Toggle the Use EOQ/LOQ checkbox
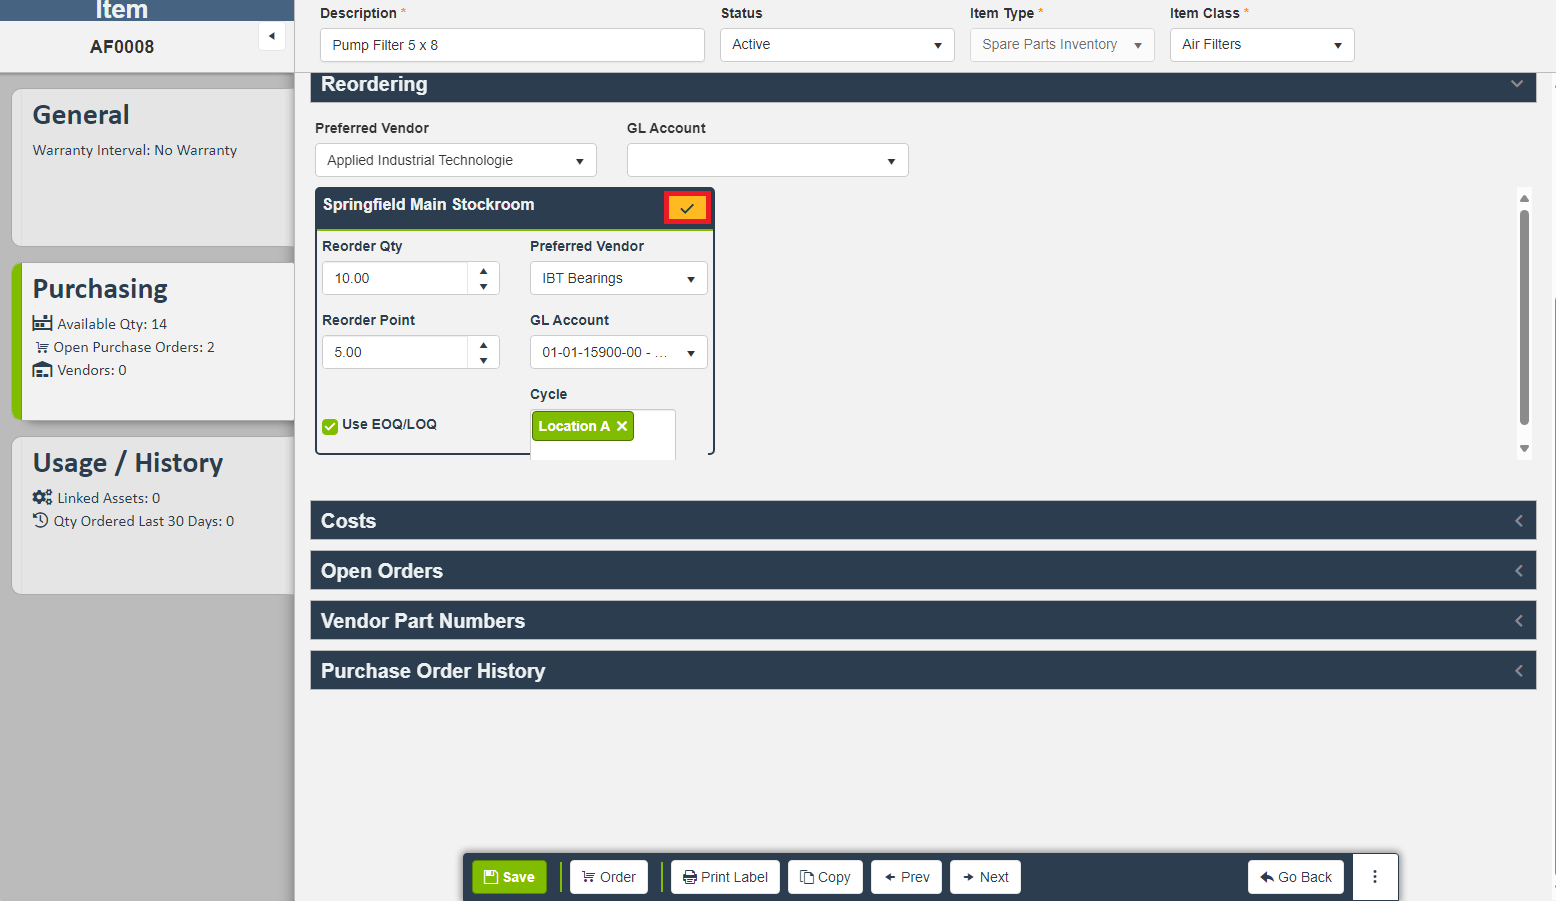1556x901 pixels. [x=330, y=426]
